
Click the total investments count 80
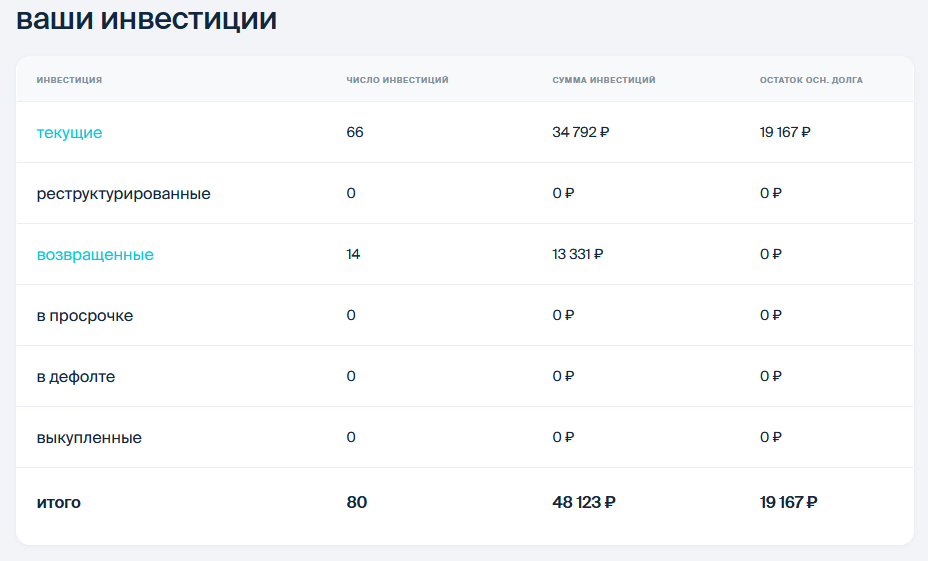(357, 503)
